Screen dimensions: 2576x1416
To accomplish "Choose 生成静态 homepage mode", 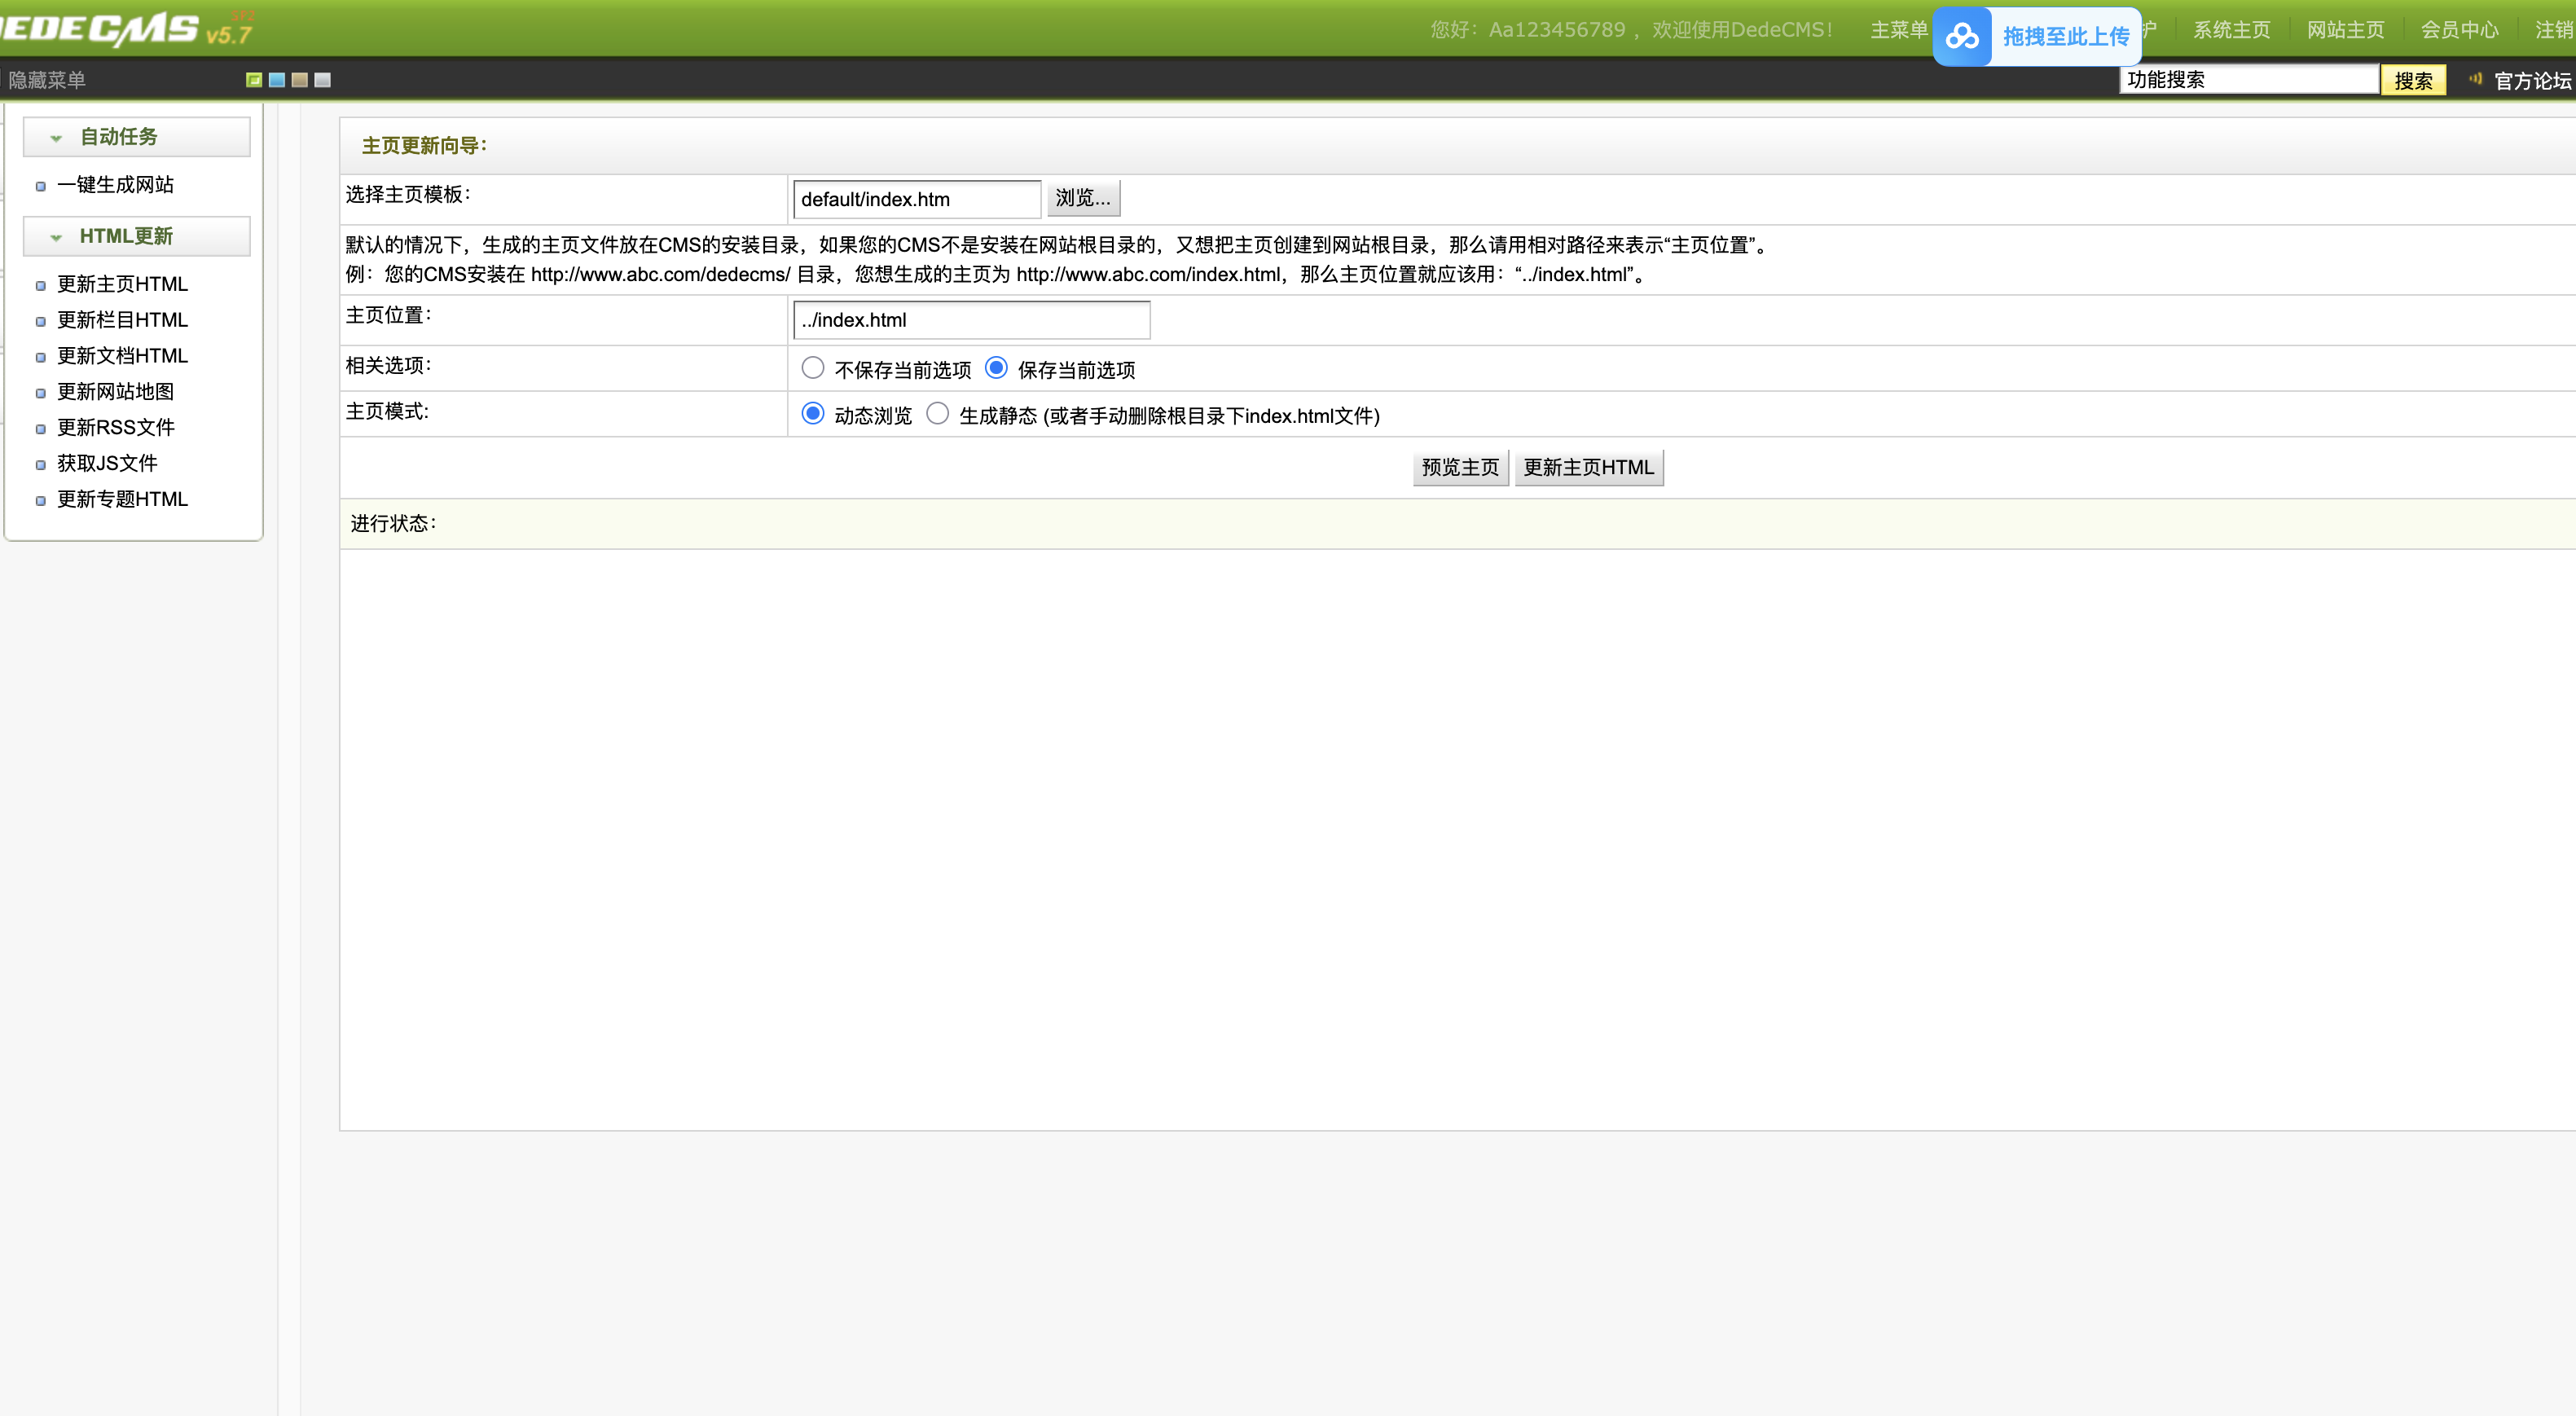I will (x=937, y=414).
